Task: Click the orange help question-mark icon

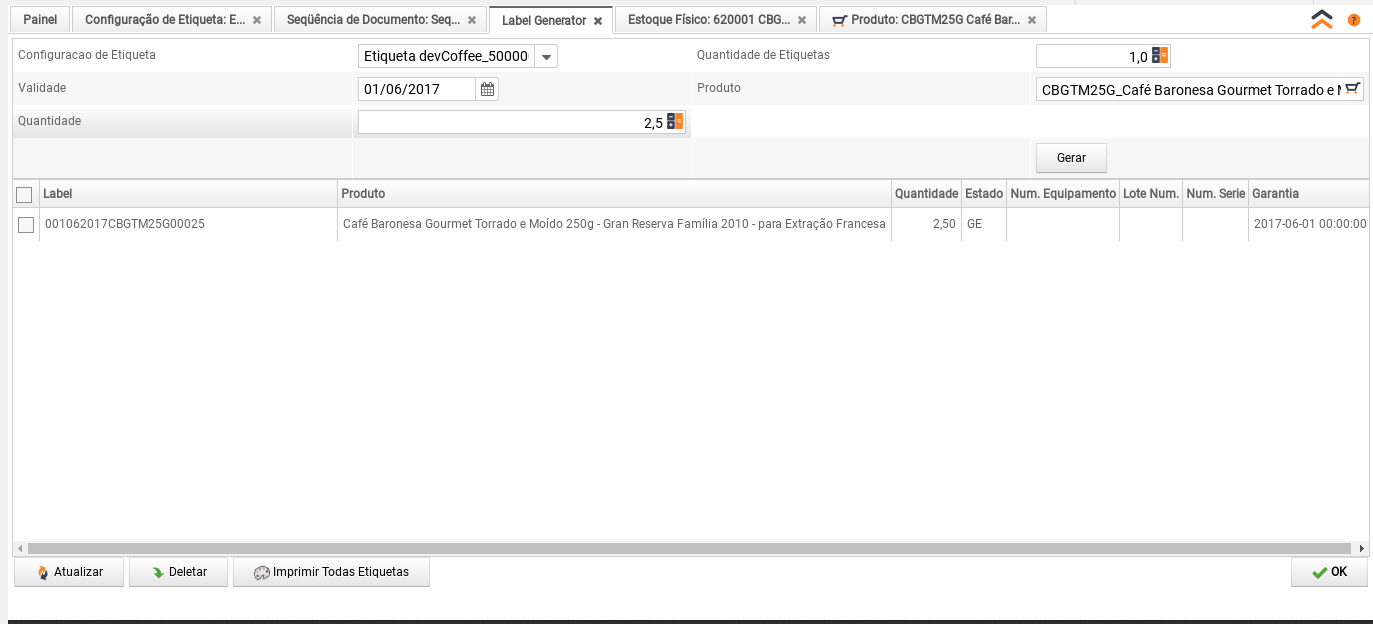Action: pyautogui.click(x=1353, y=20)
